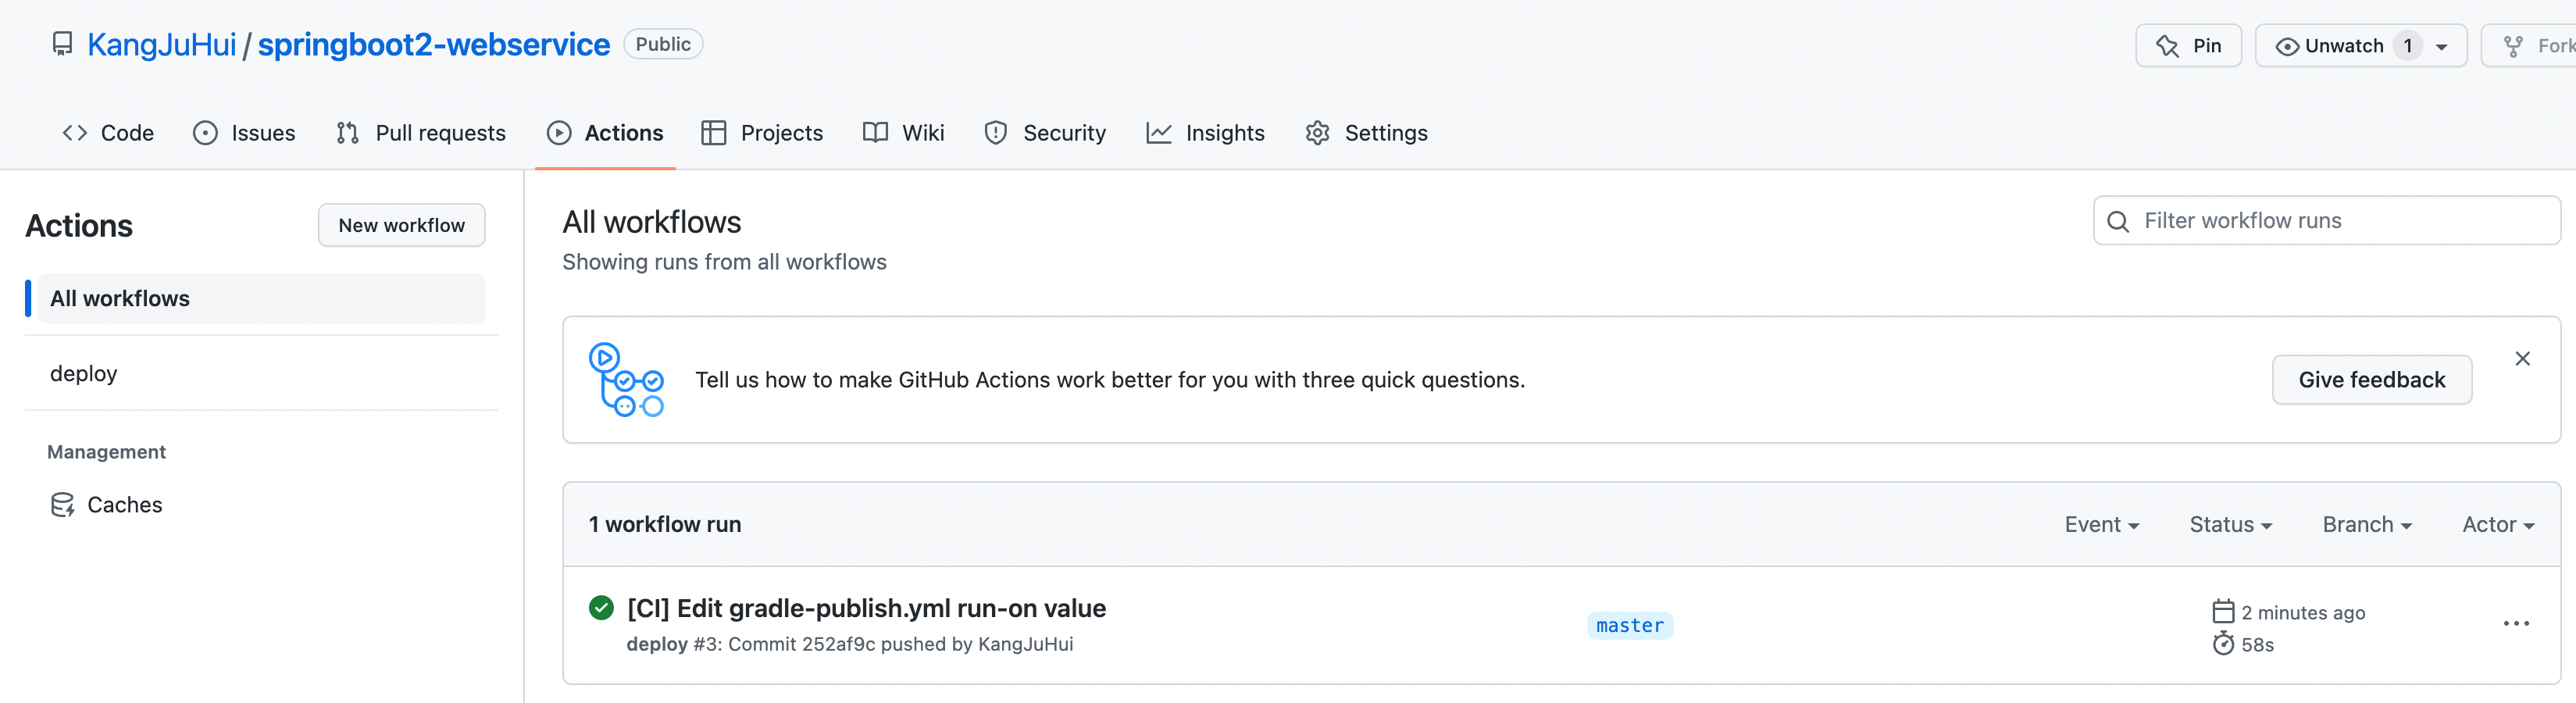Click the '58s' duration text
Viewport: 2576px width, 703px height.
tap(2257, 645)
